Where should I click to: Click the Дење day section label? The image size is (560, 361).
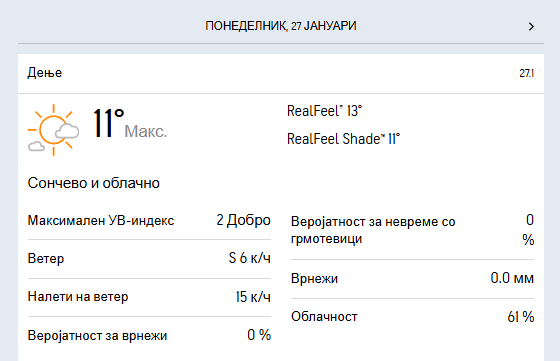tap(45, 73)
